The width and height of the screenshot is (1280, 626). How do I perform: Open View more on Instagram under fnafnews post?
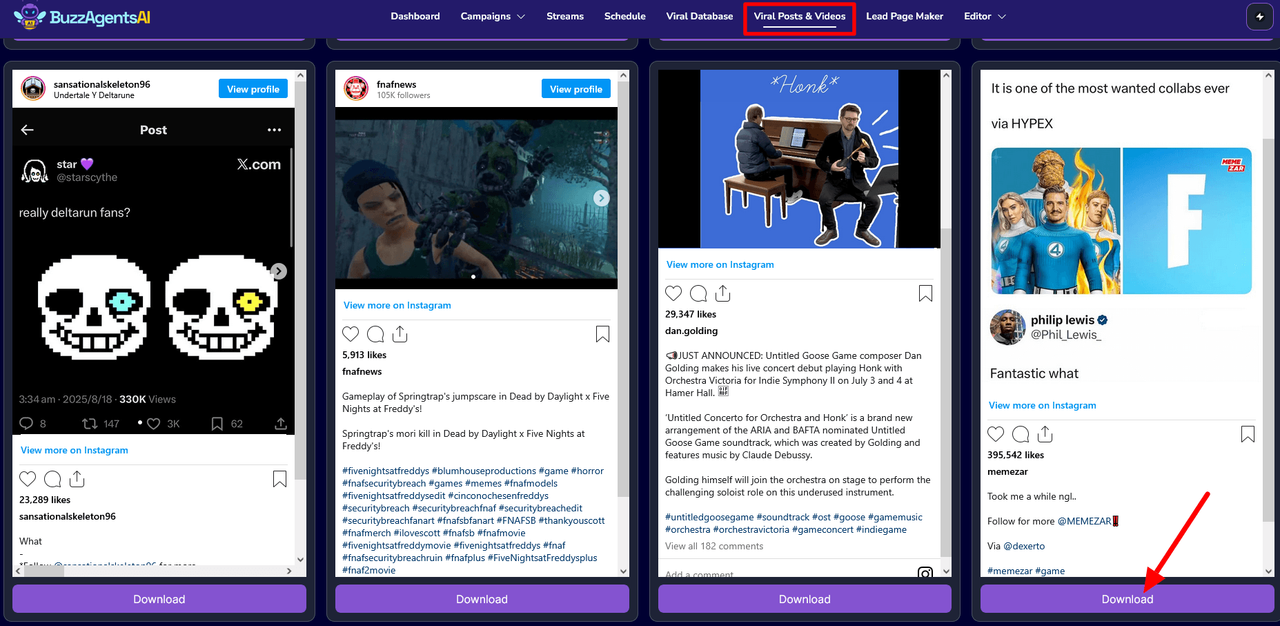point(397,305)
